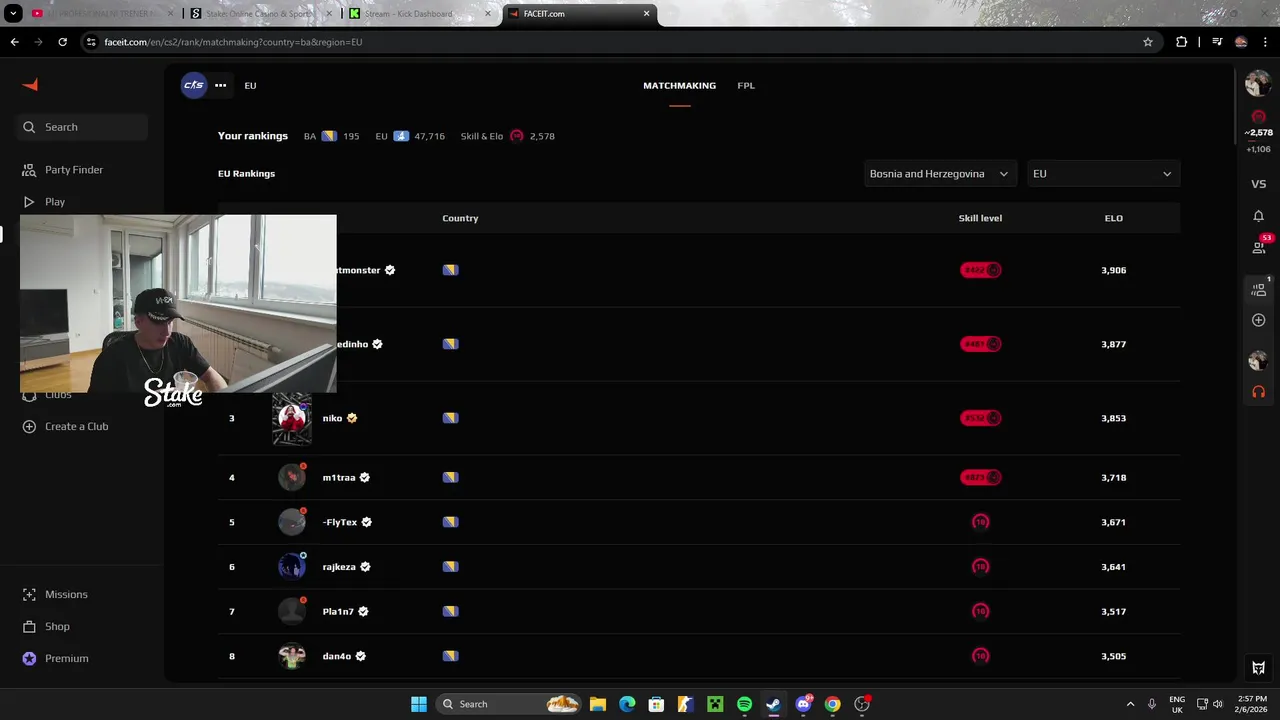Click the Windows Start button

click(x=419, y=704)
